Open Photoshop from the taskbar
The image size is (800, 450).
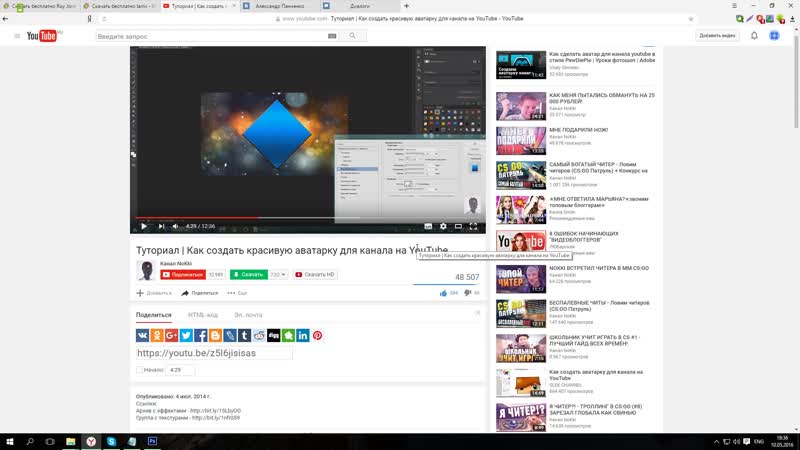[152, 441]
